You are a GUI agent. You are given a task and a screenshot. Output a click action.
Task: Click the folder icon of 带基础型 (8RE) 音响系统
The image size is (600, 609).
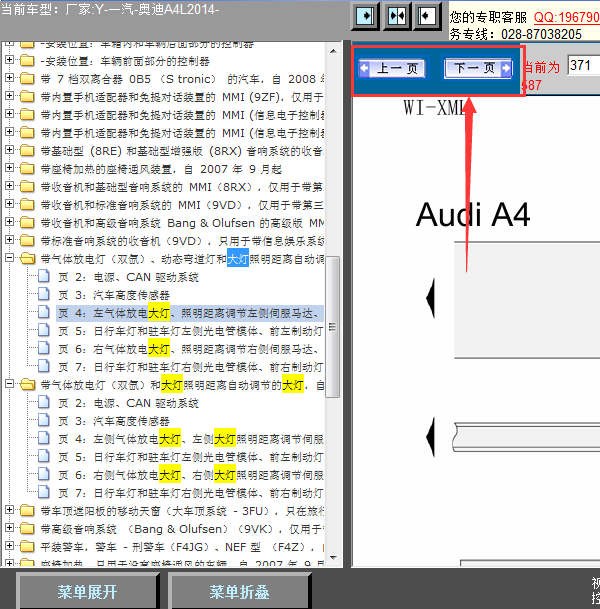pyautogui.click(x=27, y=150)
